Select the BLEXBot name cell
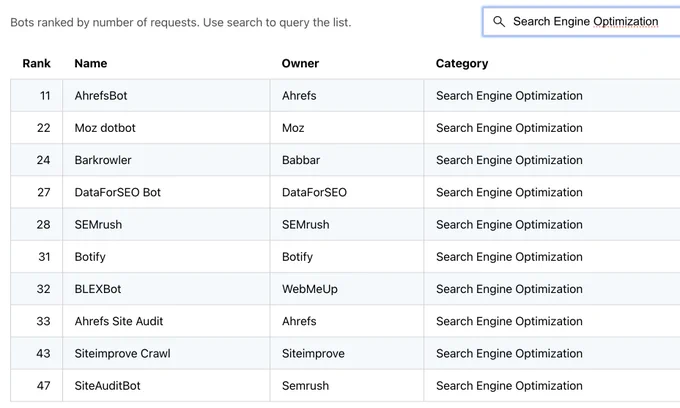This screenshot has height=408, width=680. point(166,289)
